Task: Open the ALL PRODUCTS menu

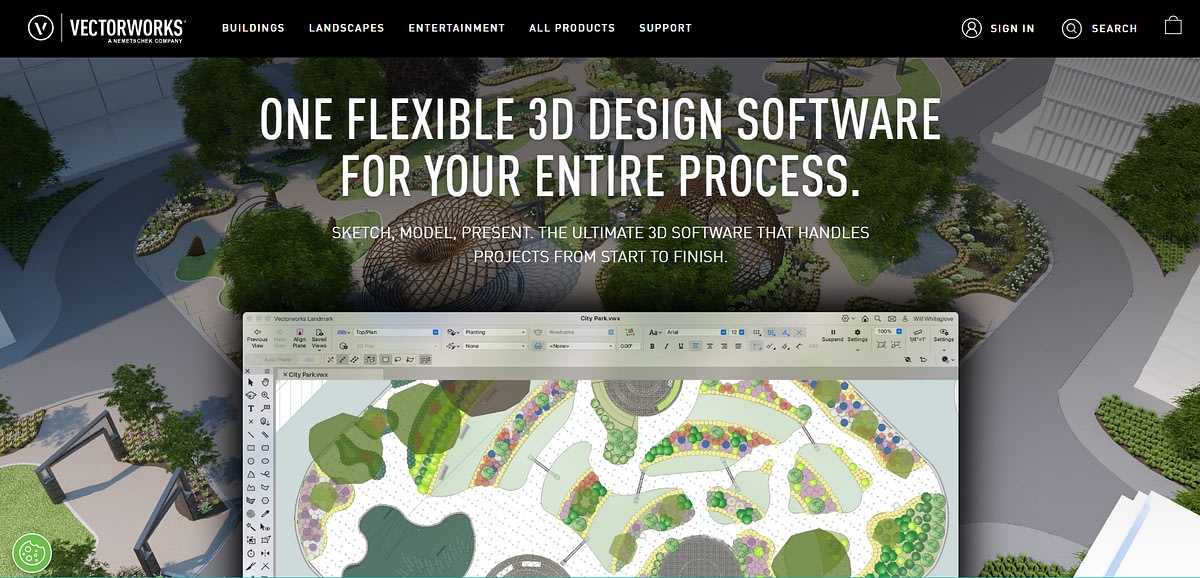Action: [572, 28]
